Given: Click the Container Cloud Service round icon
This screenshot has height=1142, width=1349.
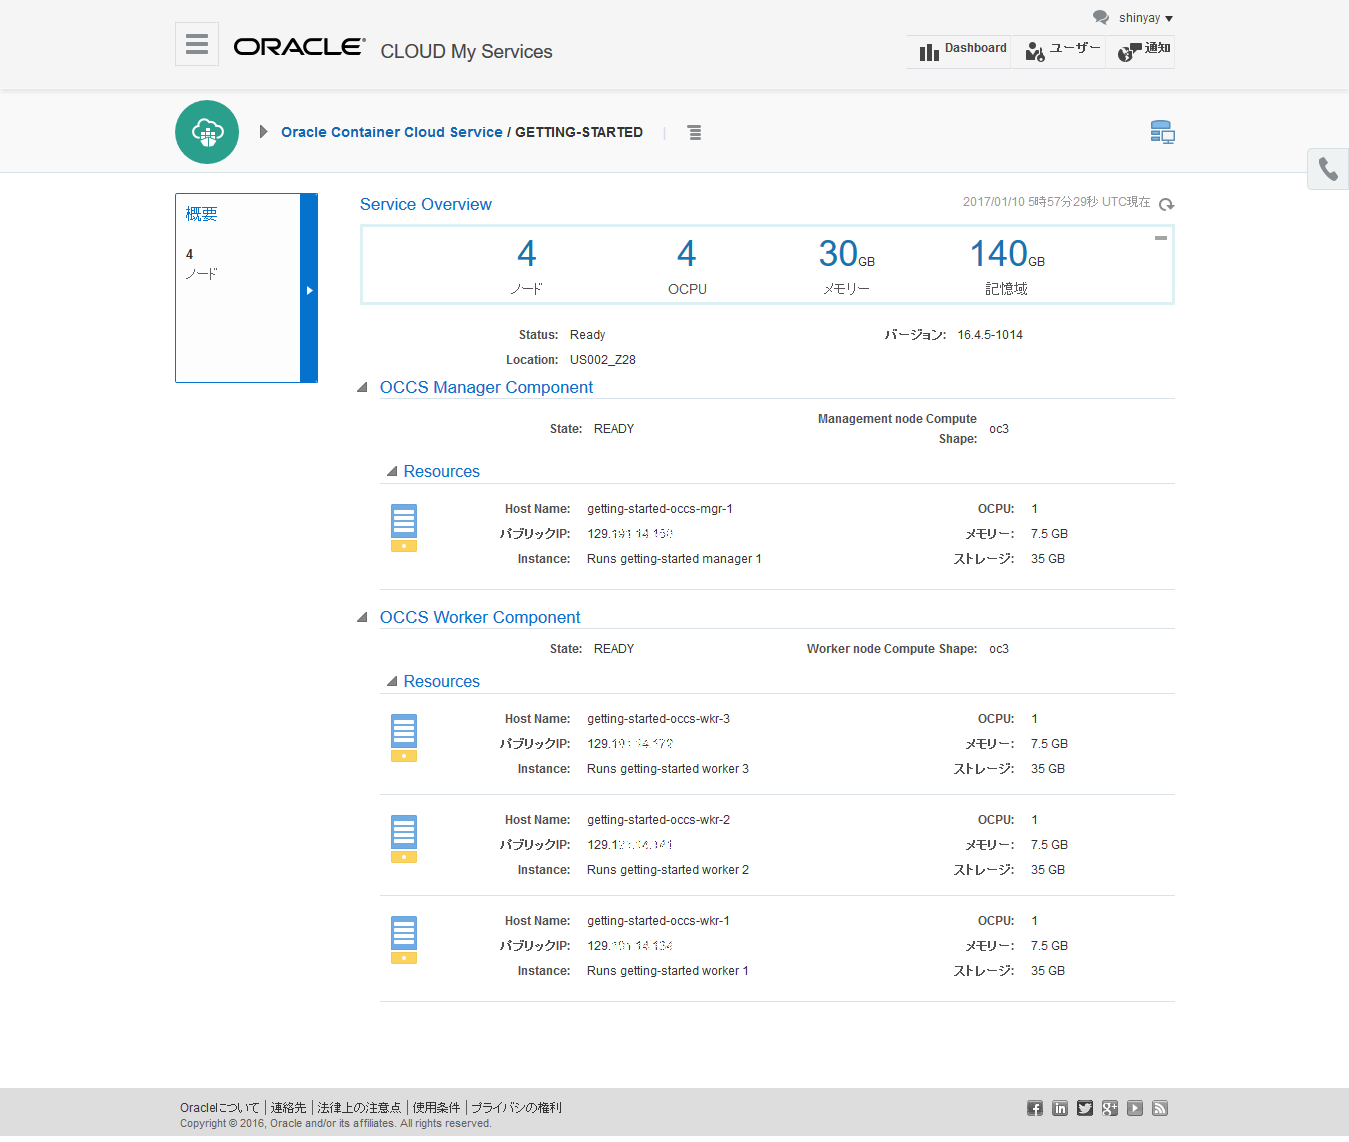Looking at the screenshot, I should 207,132.
